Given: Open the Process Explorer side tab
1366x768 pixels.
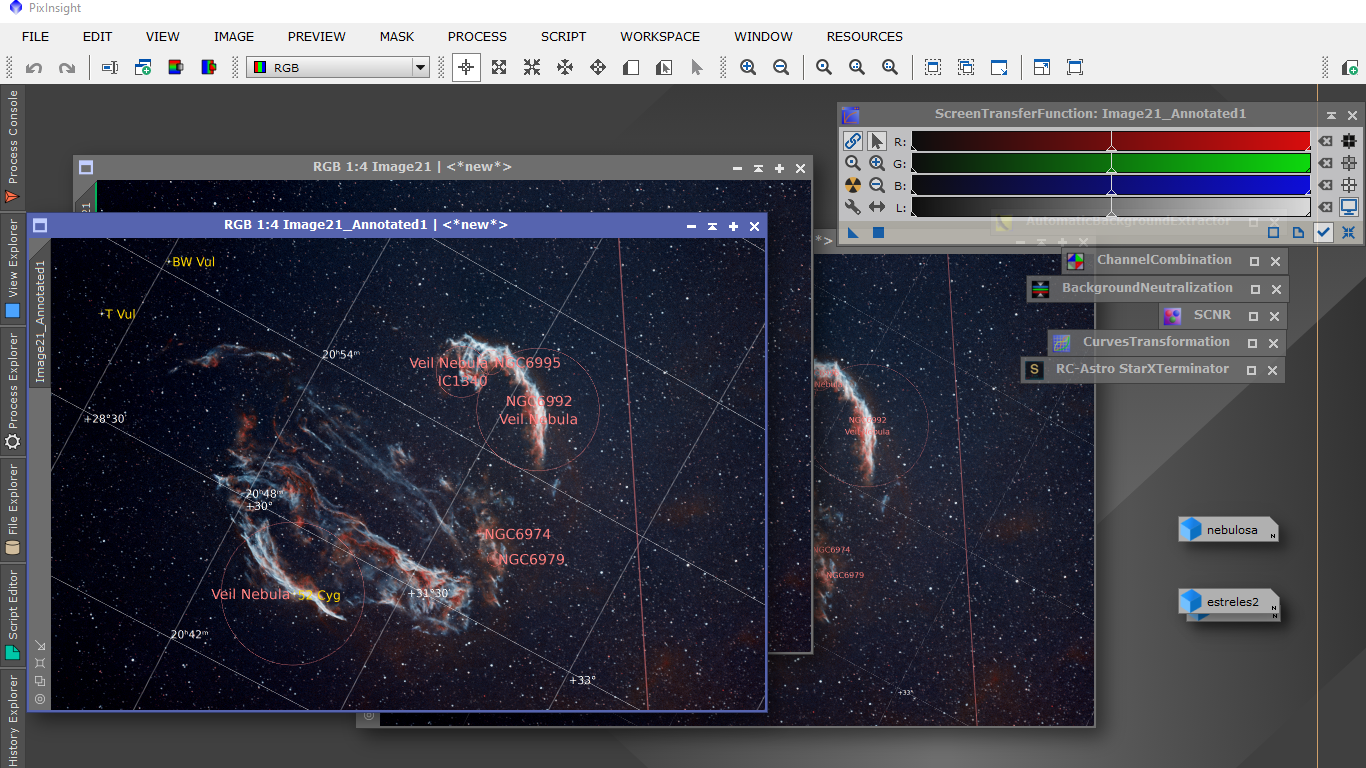Looking at the screenshot, I should [12, 391].
